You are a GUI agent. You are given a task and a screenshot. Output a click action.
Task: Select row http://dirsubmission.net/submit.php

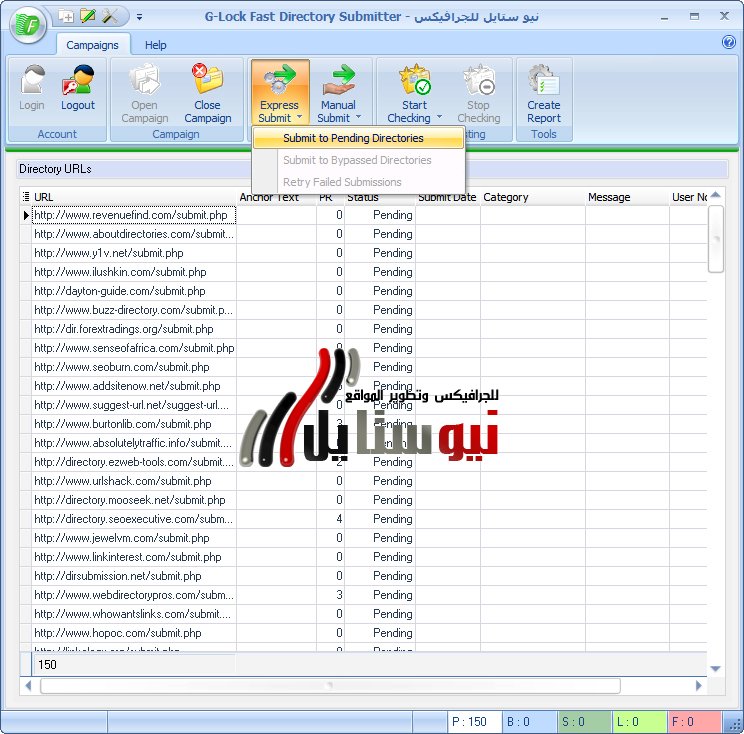[x=134, y=576]
